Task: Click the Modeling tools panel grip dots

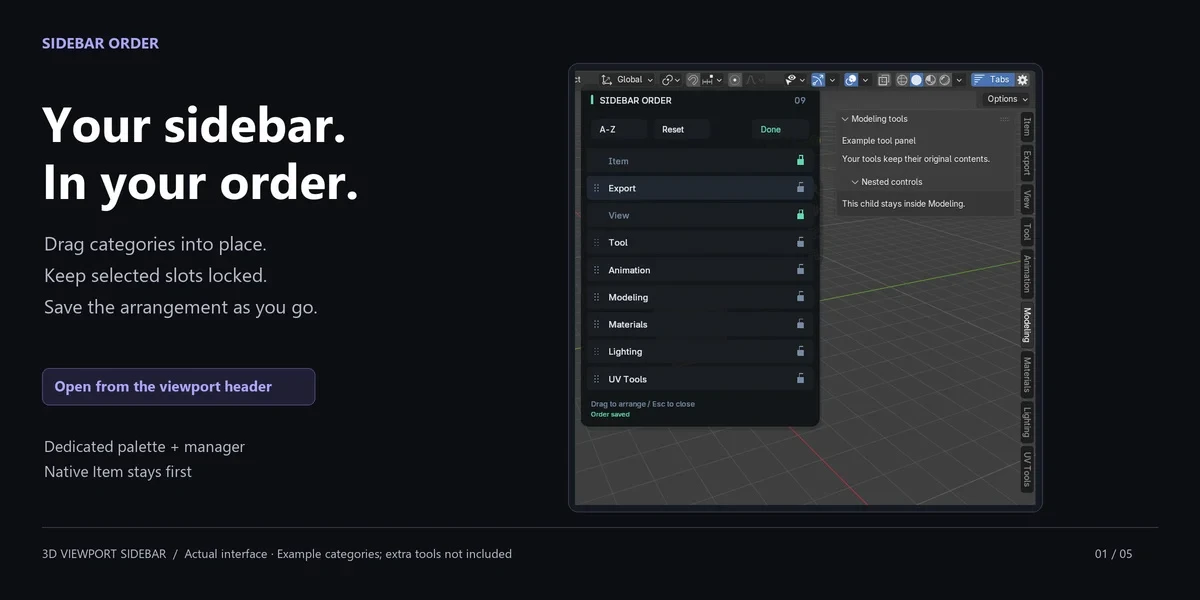Action: click(x=1004, y=119)
